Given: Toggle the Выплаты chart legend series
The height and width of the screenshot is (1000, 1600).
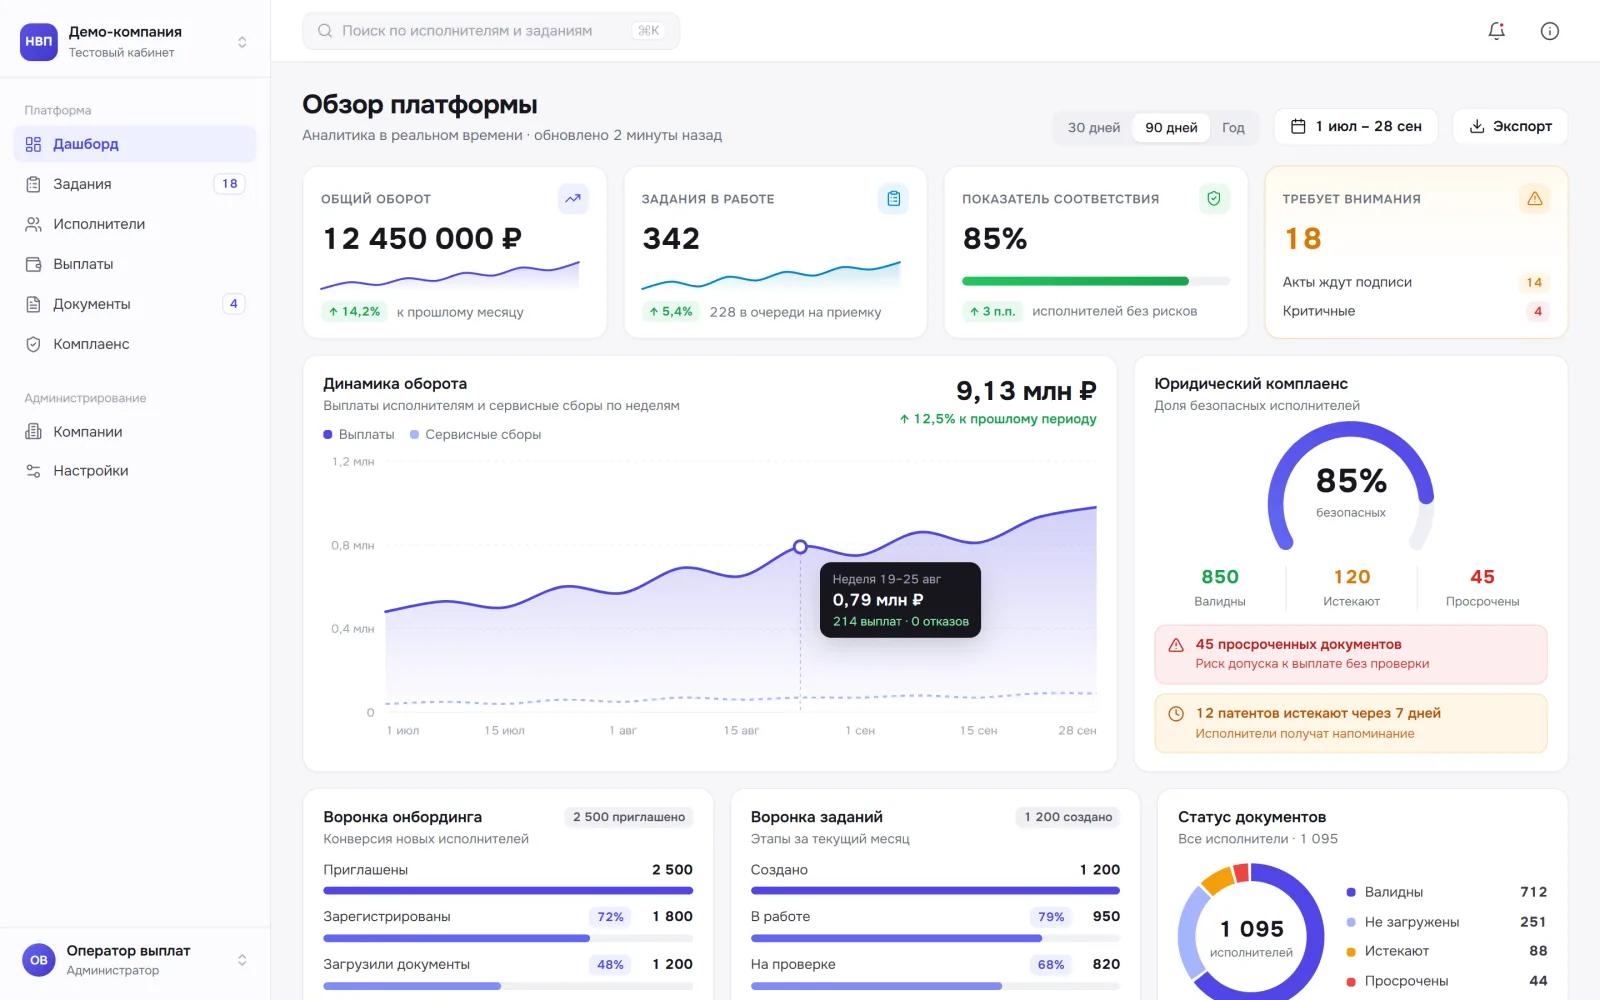Looking at the screenshot, I should [359, 434].
